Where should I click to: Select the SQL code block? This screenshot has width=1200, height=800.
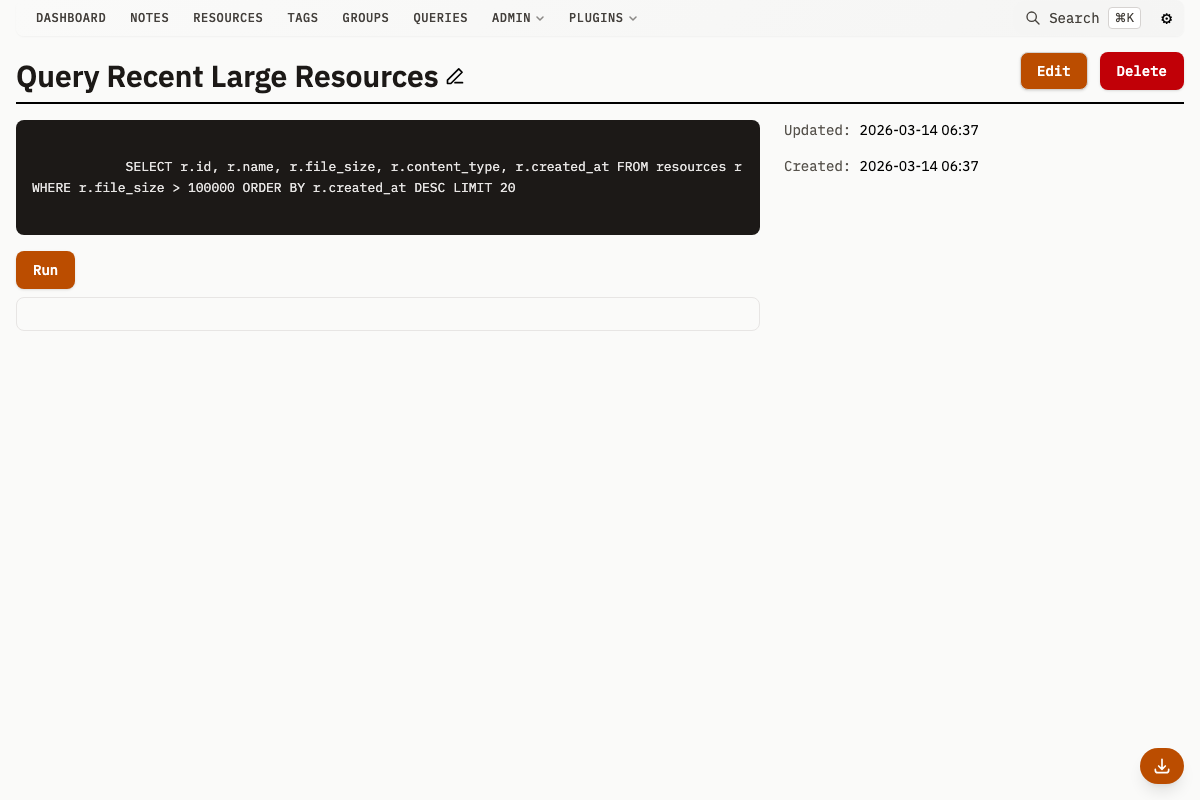click(388, 177)
